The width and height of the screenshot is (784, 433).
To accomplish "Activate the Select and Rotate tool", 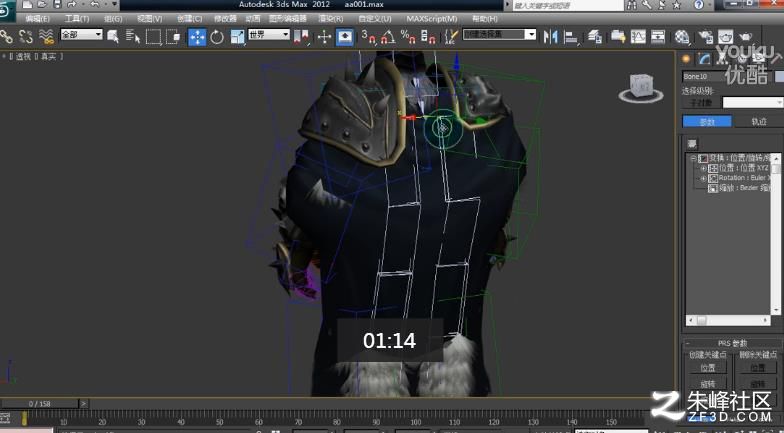I will [217, 37].
